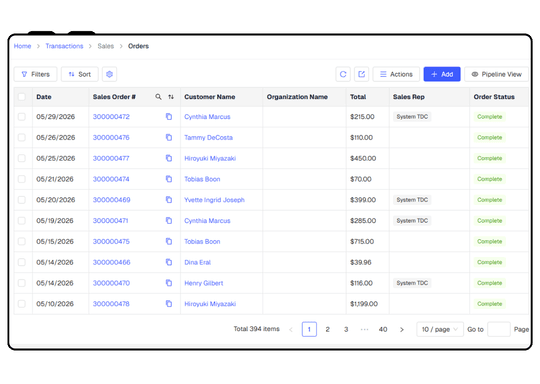This screenshot has height=384, width=540.
Task: Select the row dated 05/26/2026
Action: (22, 137)
